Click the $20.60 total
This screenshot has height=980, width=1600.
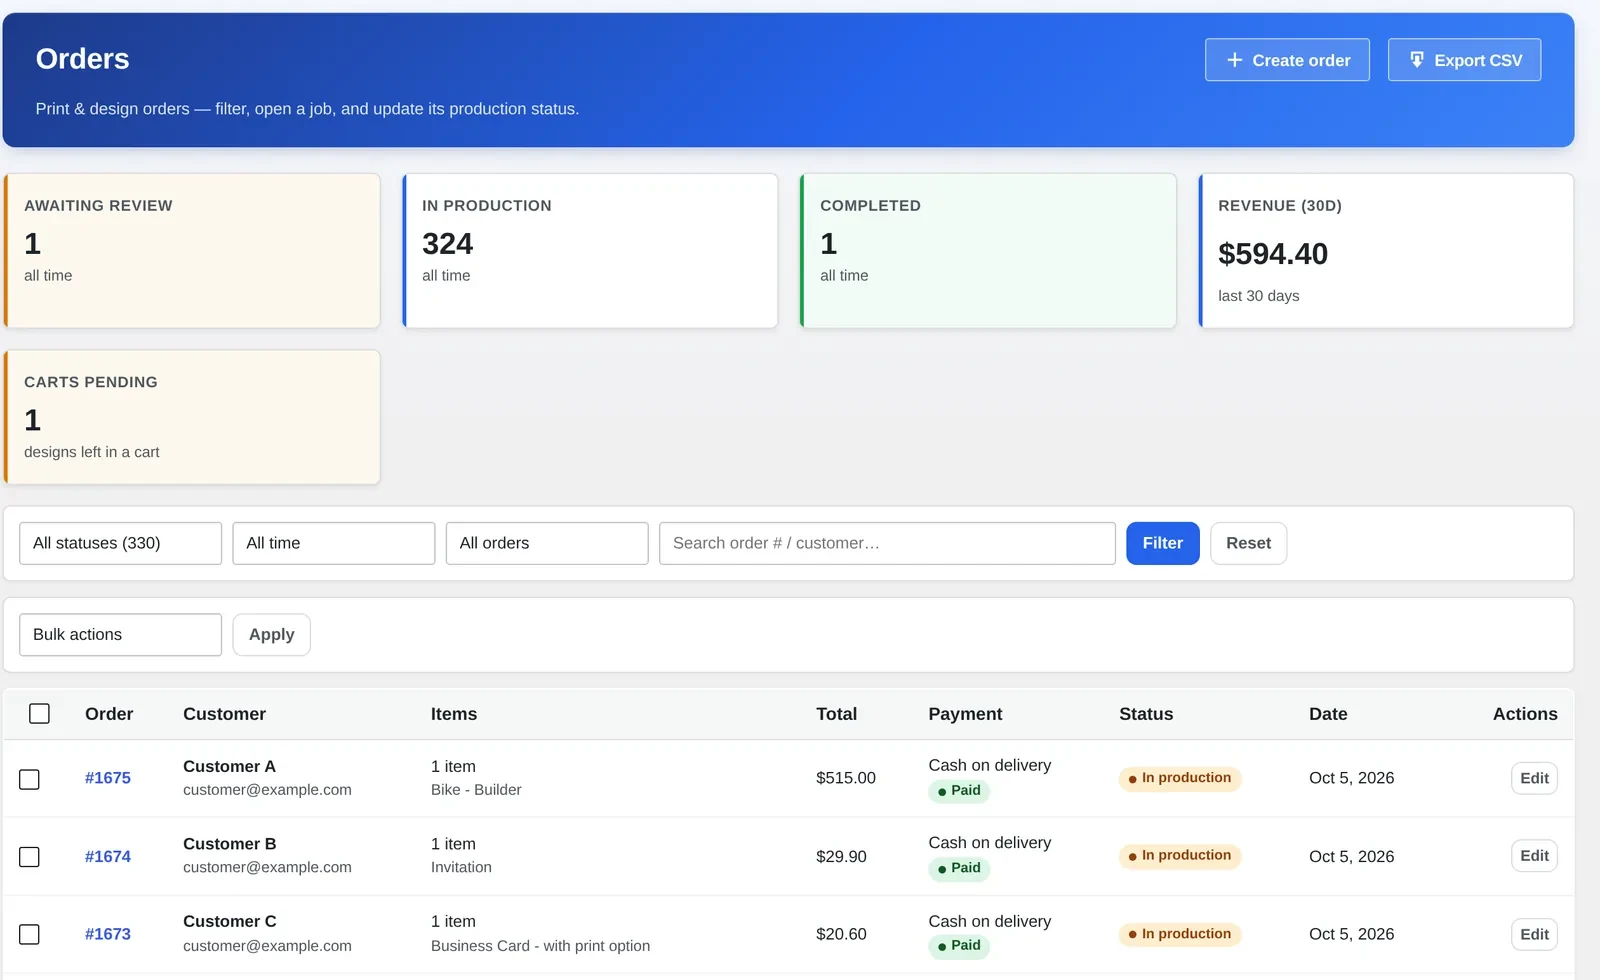(x=841, y=934)
